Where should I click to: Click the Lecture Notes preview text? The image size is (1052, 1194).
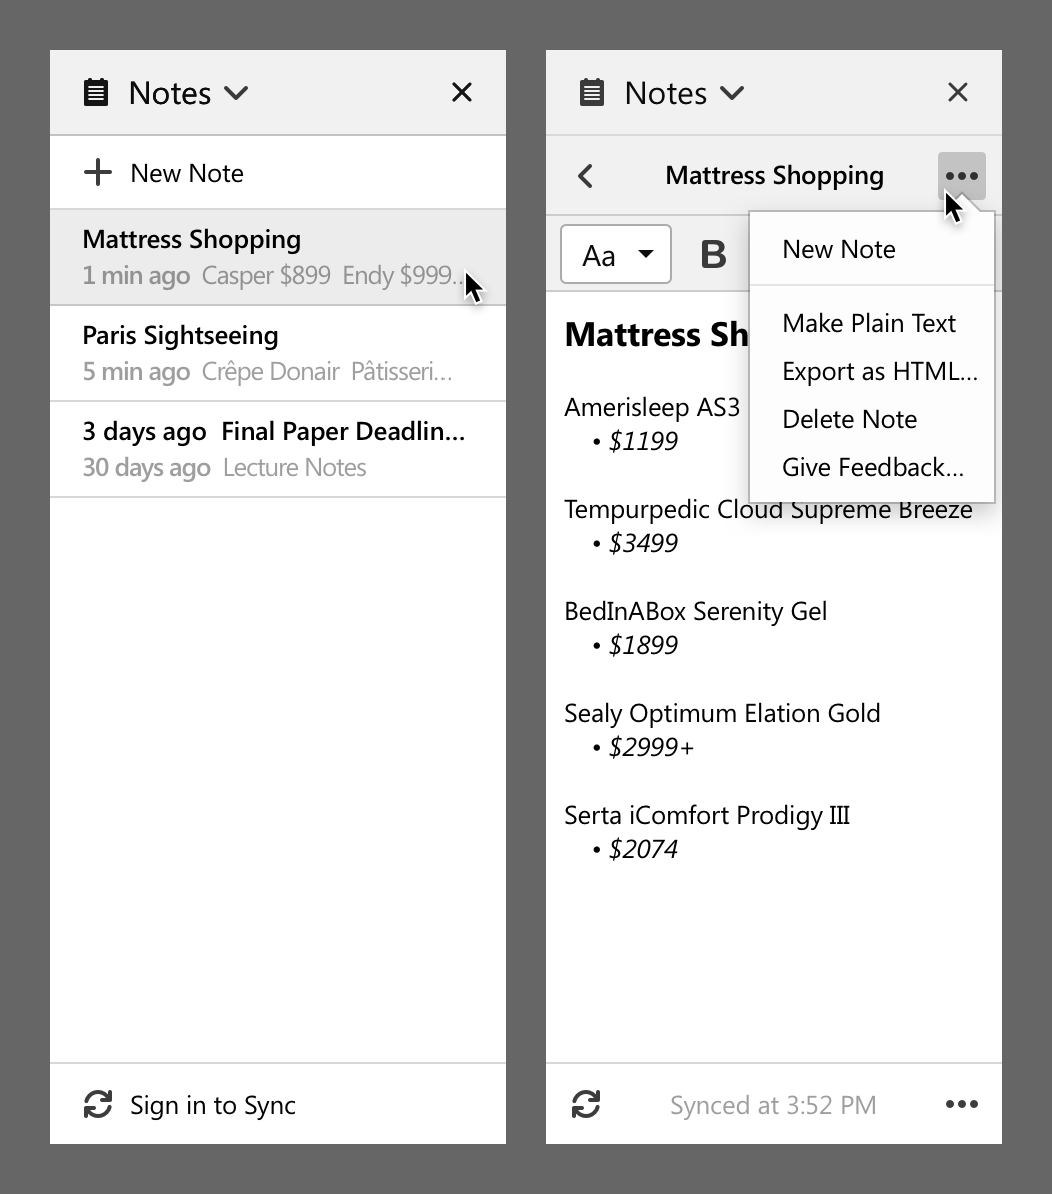point(295,468)
